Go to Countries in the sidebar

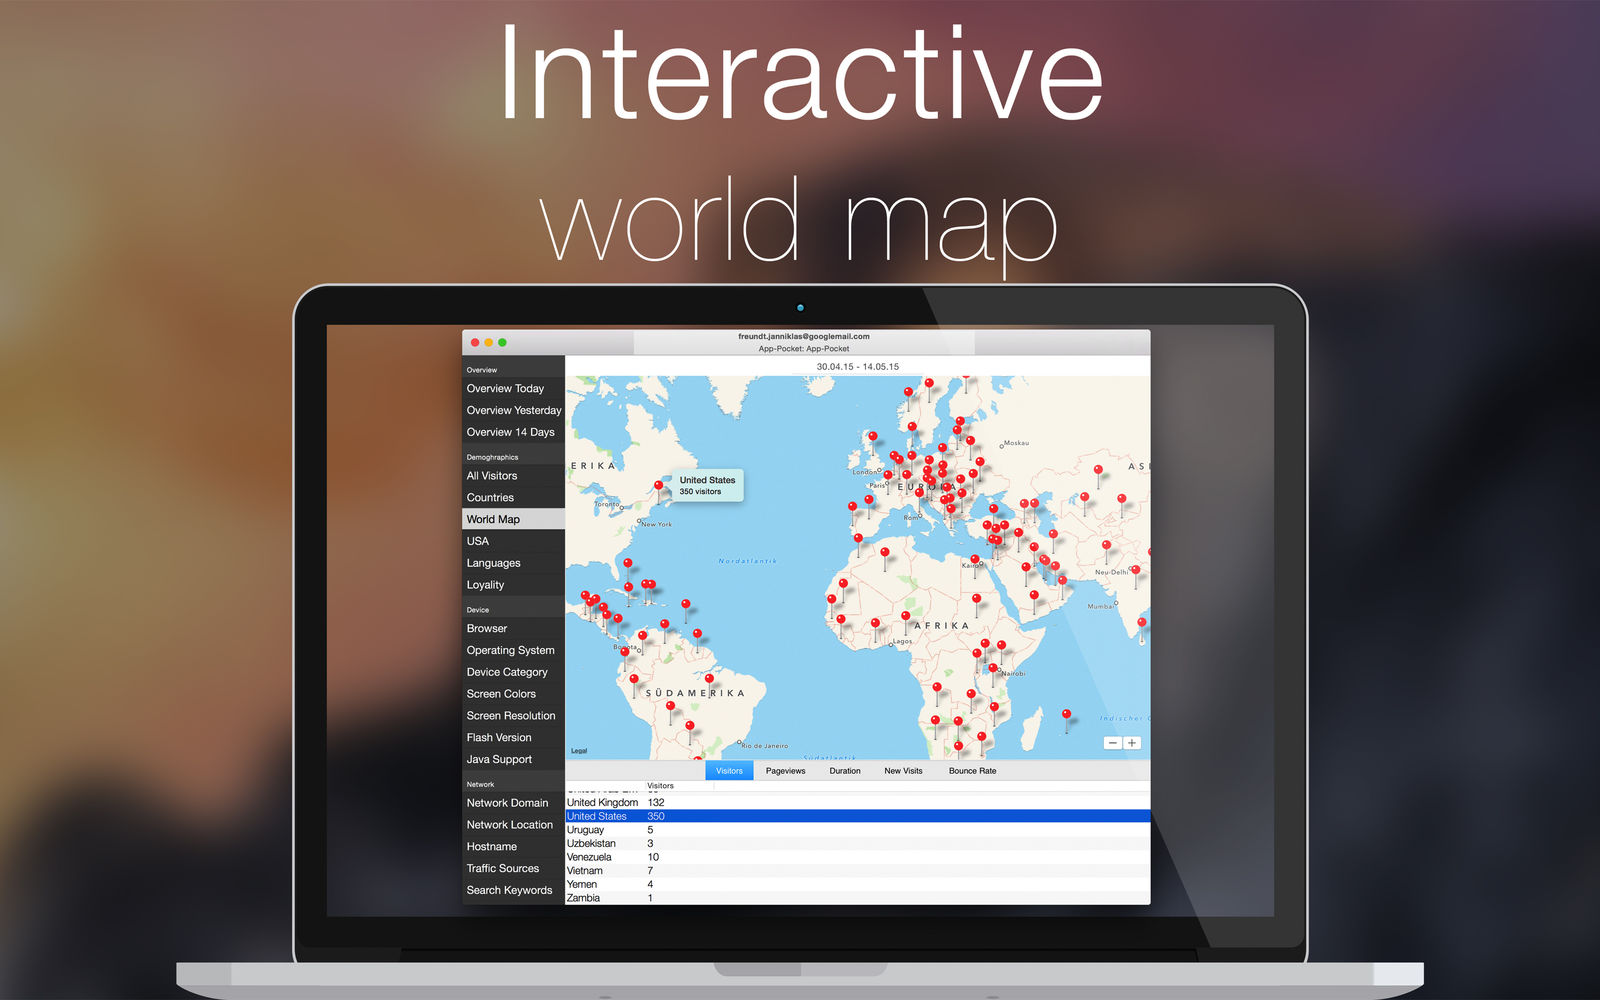click(x=490, y=498)
